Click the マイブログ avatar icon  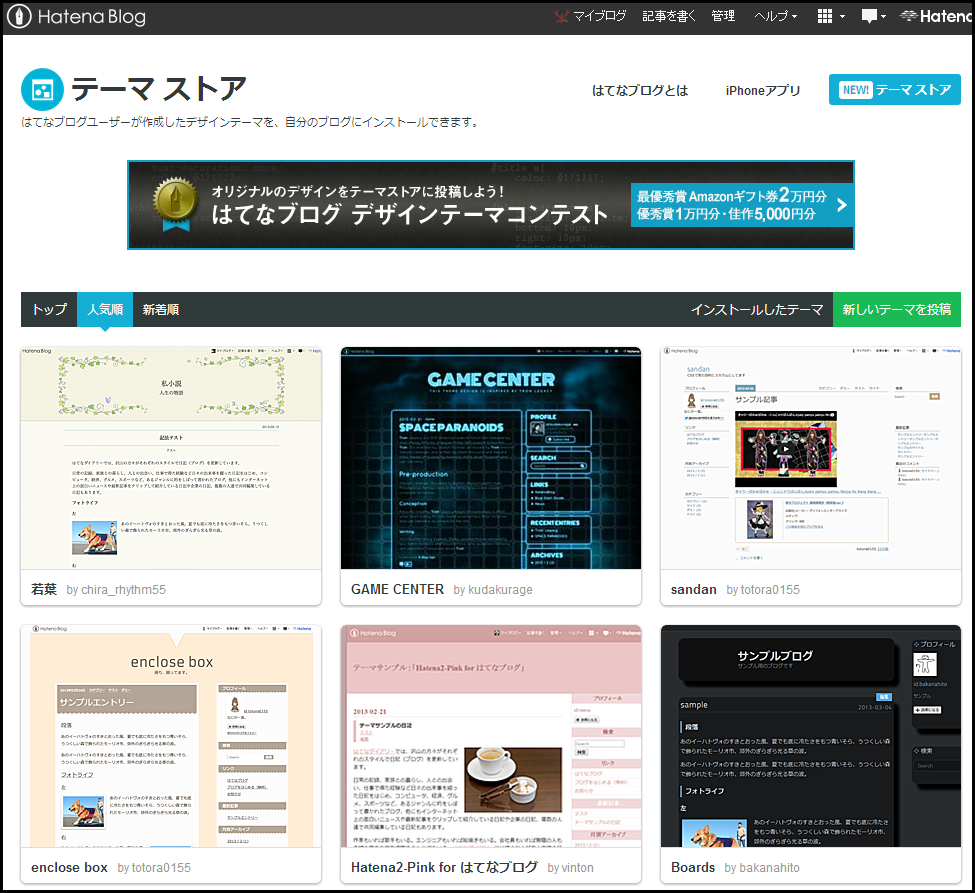[x=561, y=16]
